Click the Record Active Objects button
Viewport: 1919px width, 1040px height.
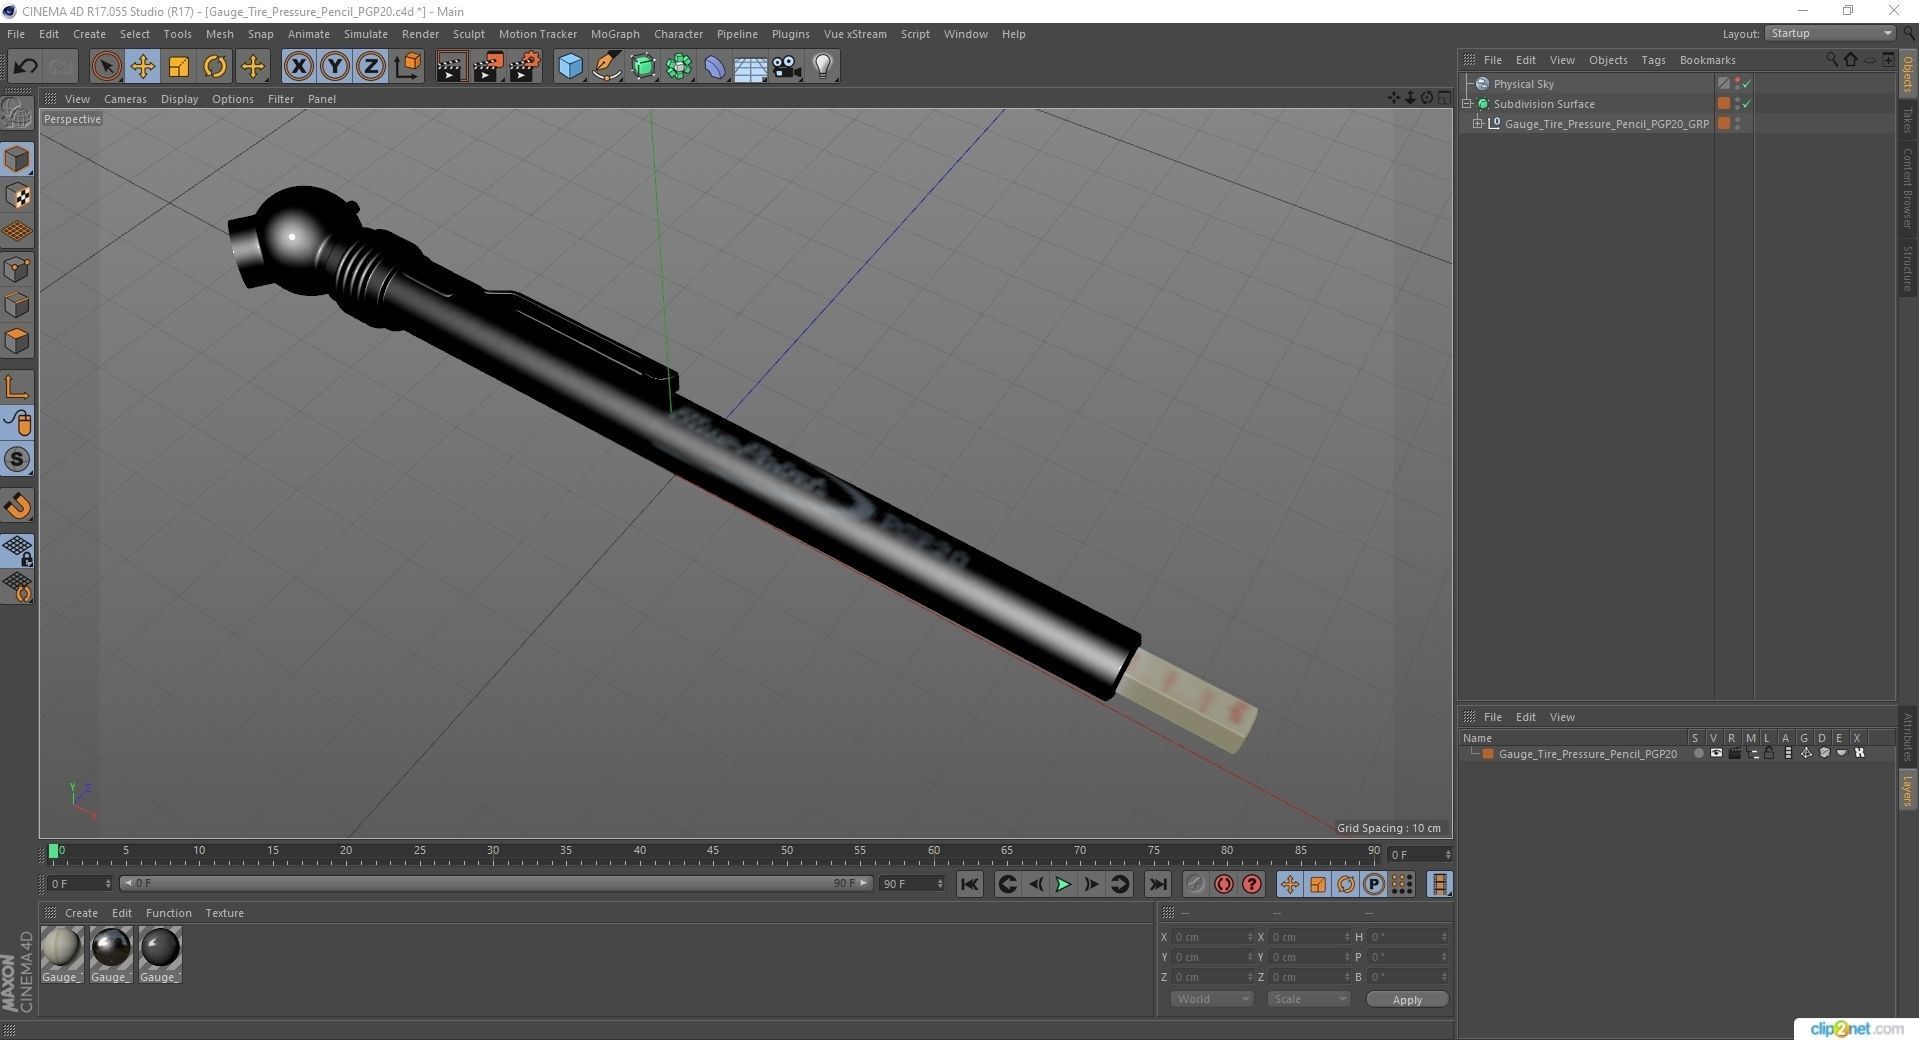(1195, 884)
